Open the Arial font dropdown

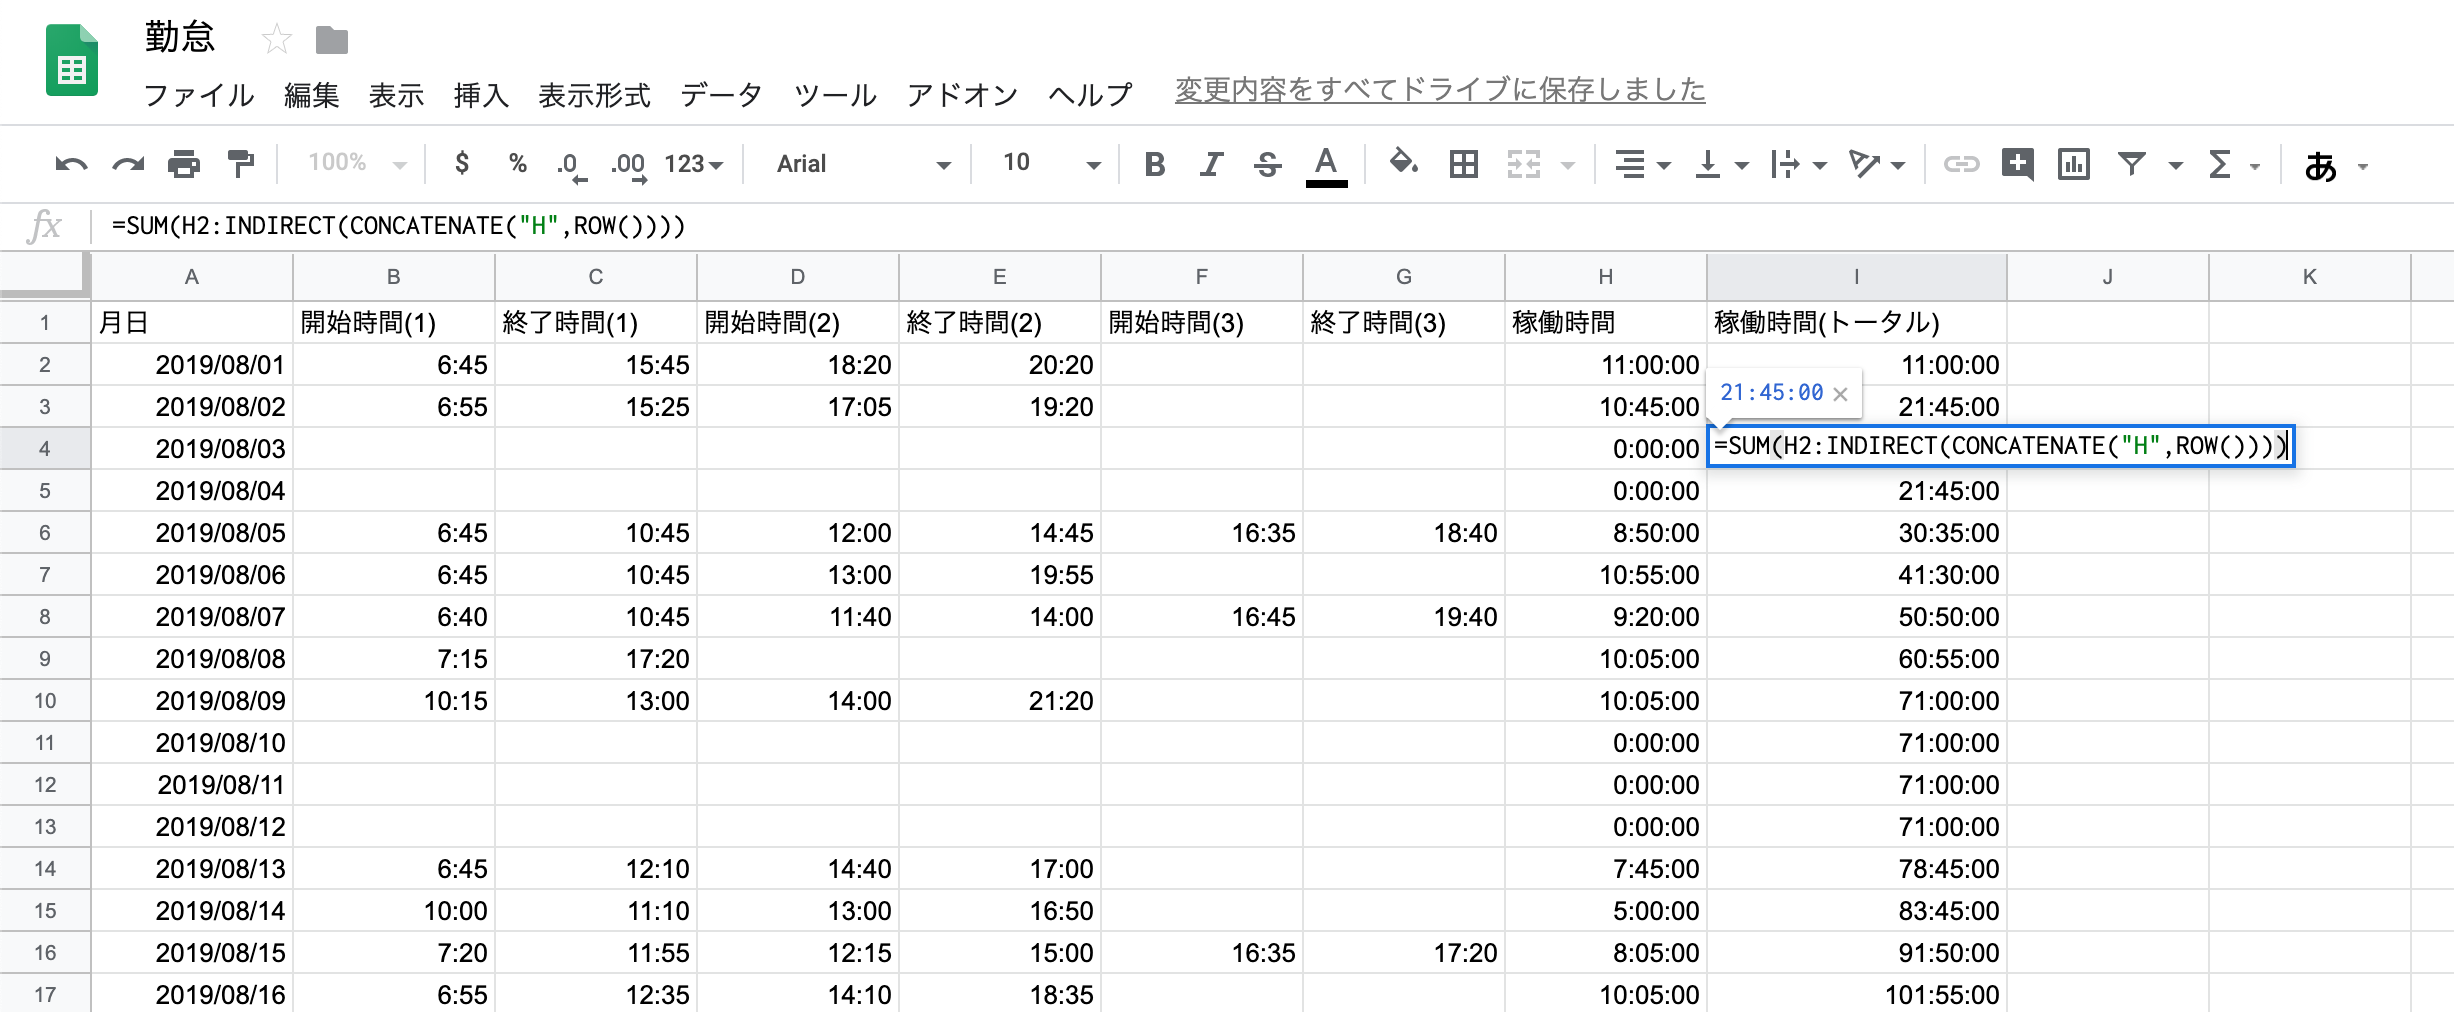(863, 164)
